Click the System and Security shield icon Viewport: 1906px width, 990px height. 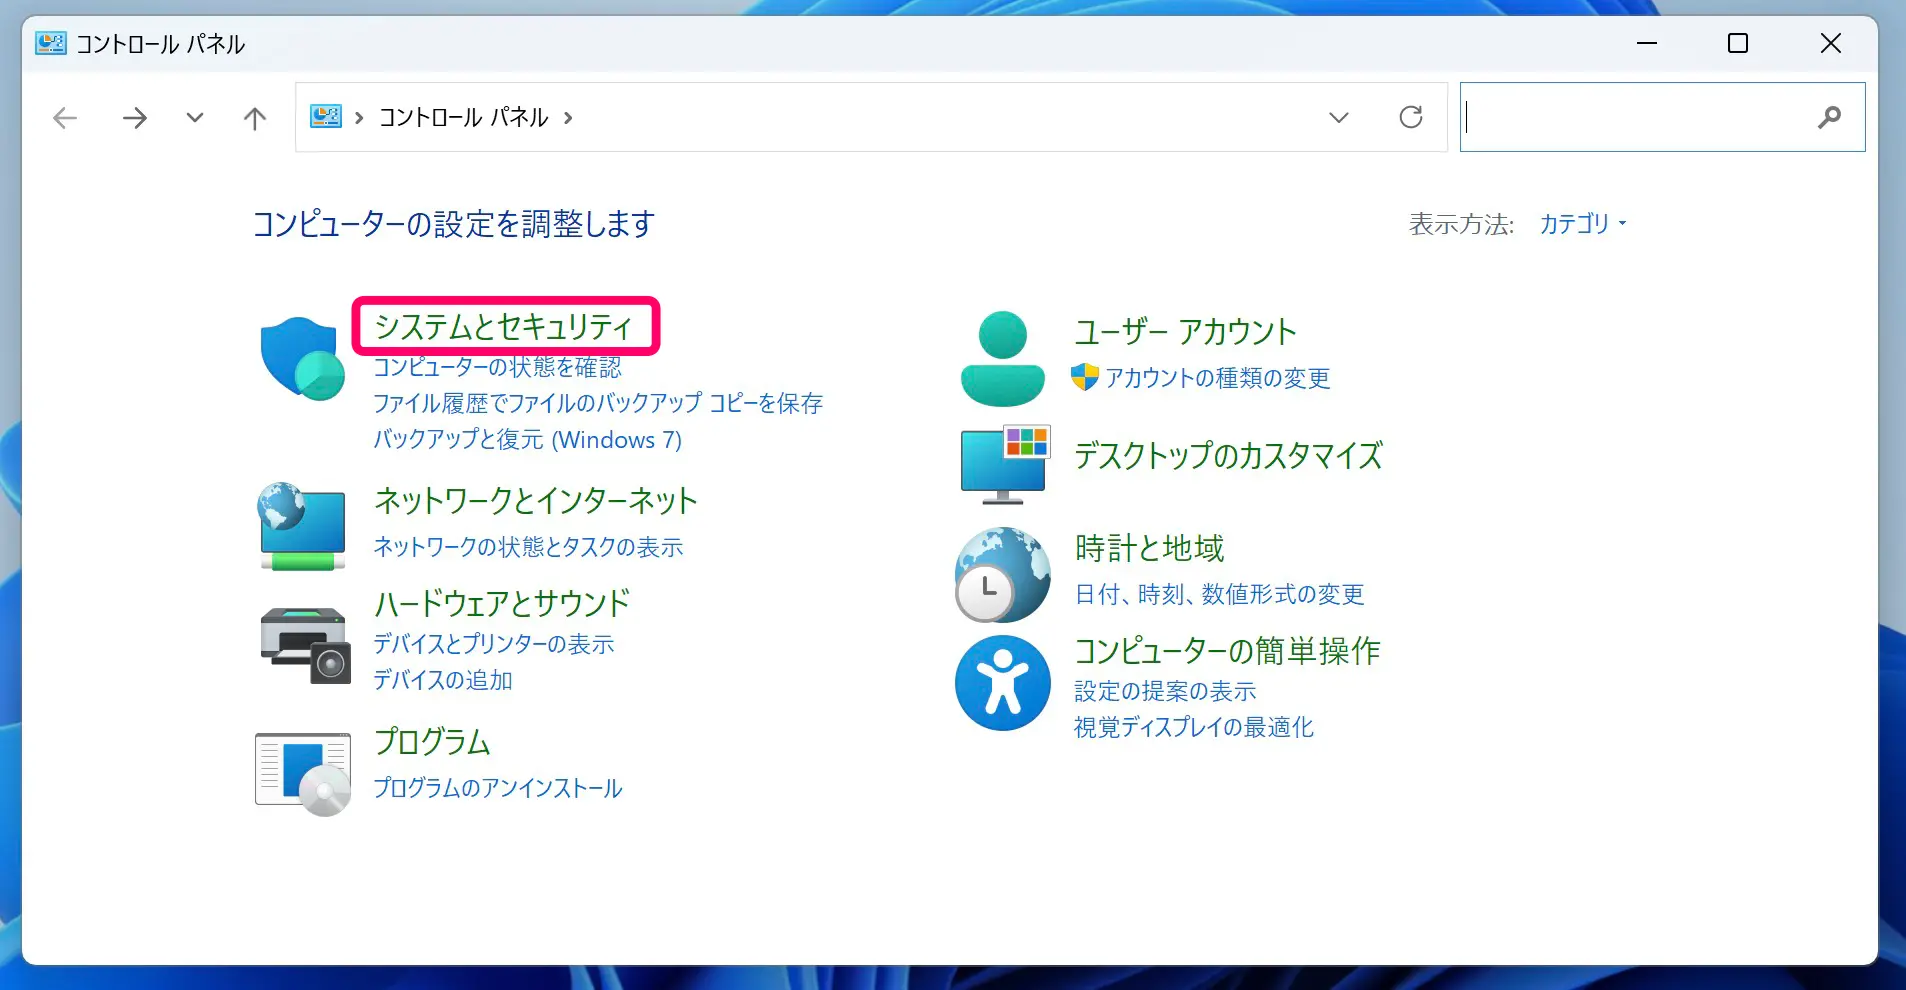pos(302,359)
